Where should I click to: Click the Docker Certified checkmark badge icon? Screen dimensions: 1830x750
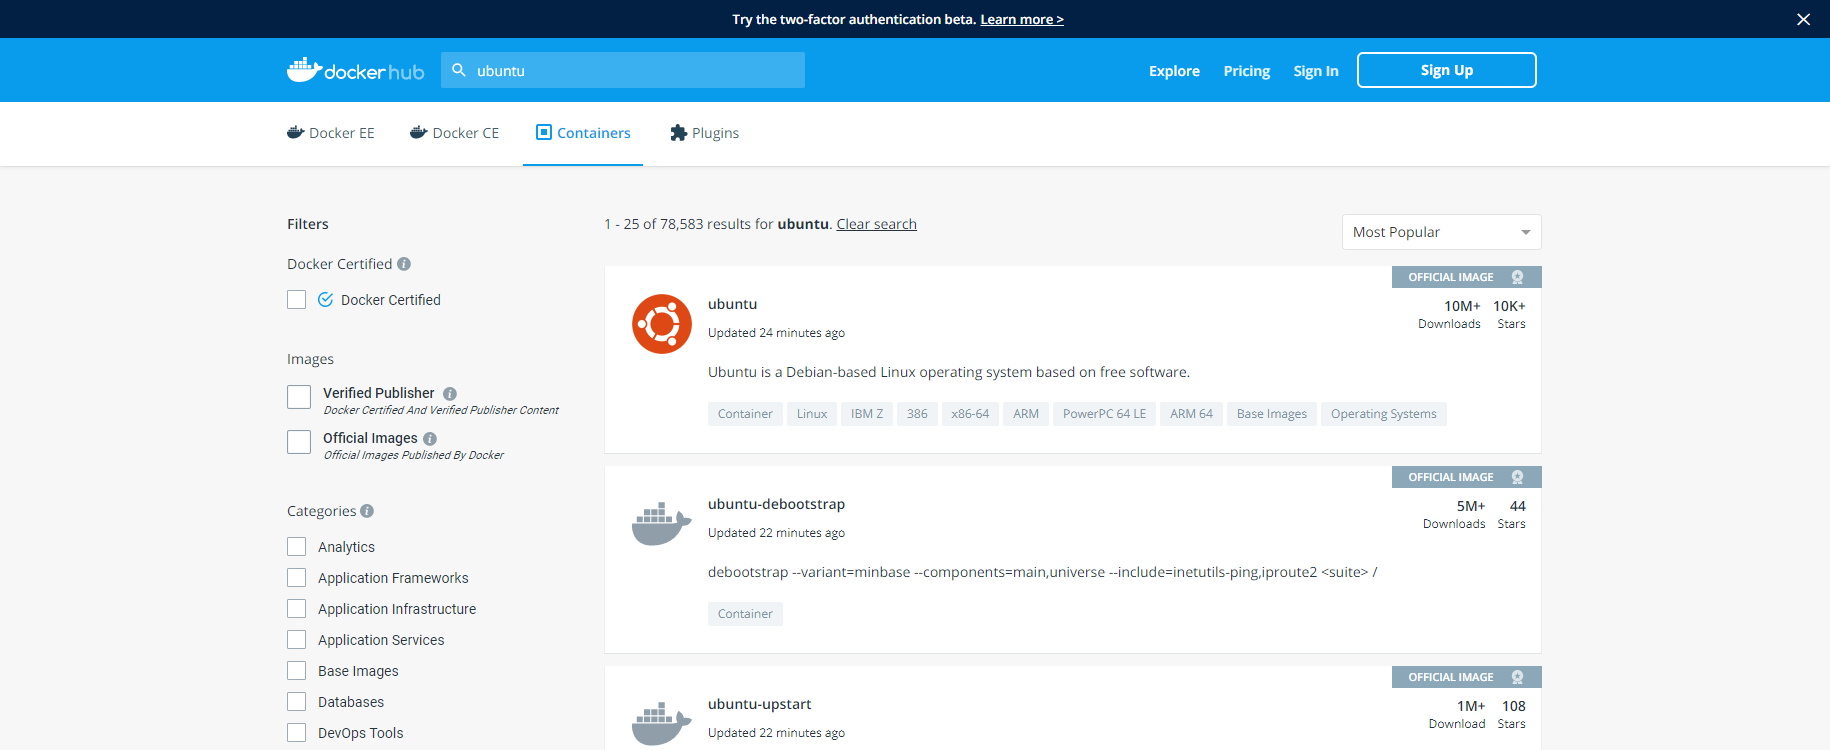[325, 299]
